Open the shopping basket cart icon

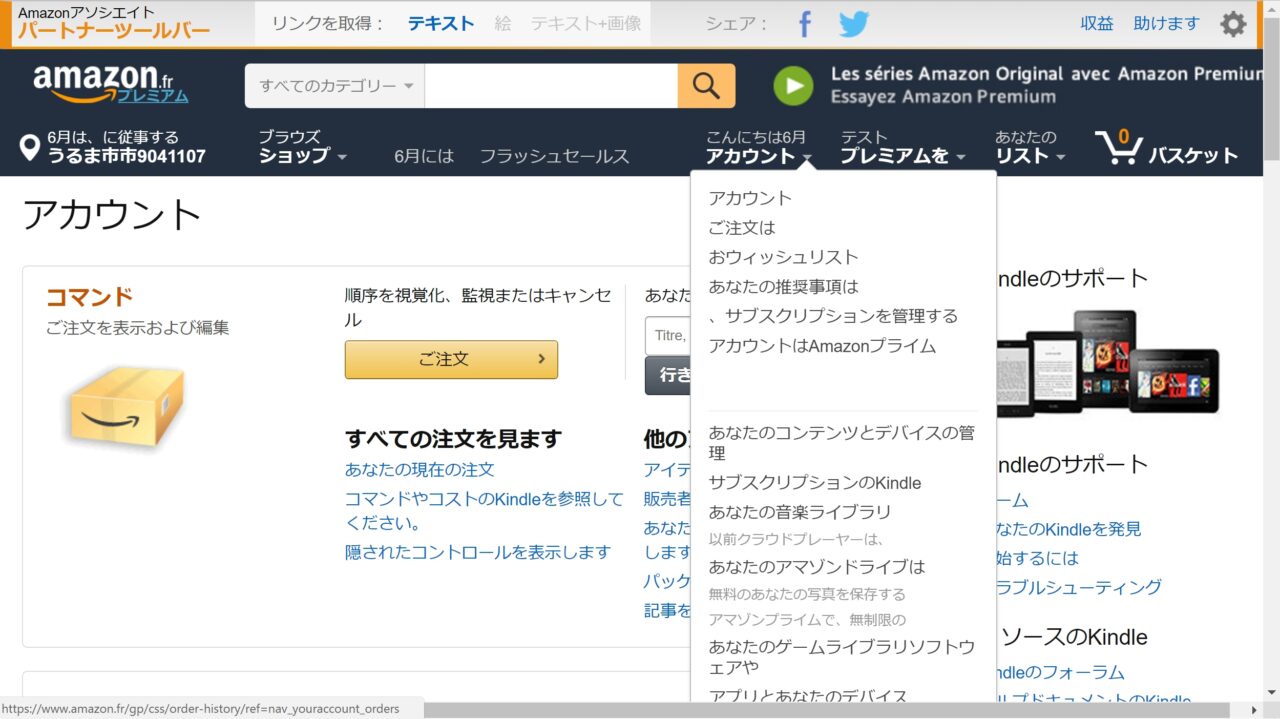click(1119, 147)
